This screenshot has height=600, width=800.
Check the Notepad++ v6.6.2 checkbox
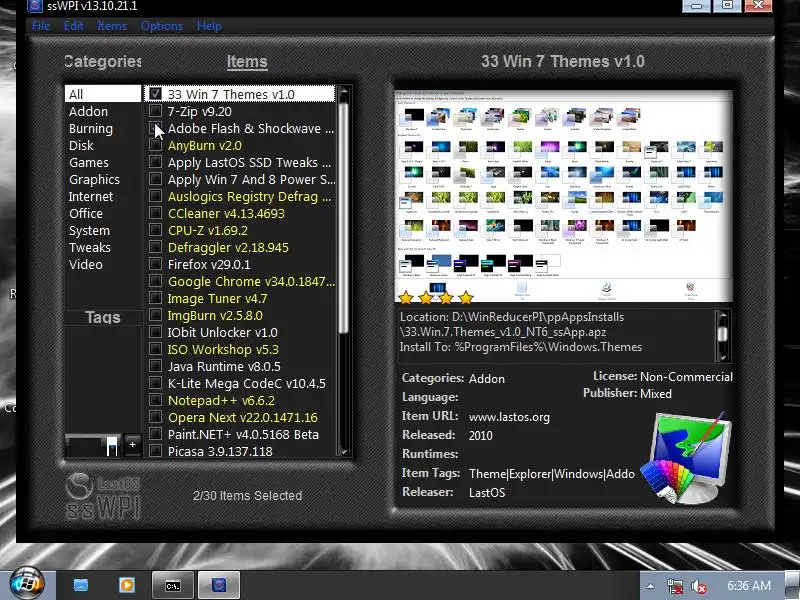click(x=155, y=400)
